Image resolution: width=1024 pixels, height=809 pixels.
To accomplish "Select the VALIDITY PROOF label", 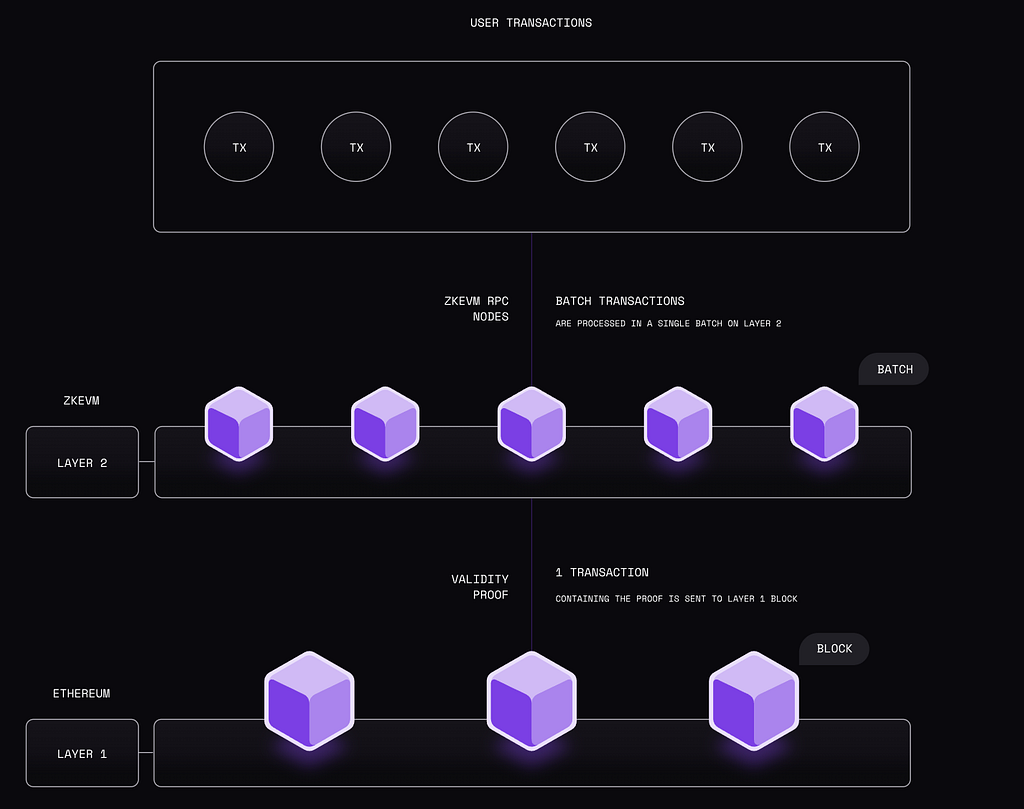I will click(480, 587).
